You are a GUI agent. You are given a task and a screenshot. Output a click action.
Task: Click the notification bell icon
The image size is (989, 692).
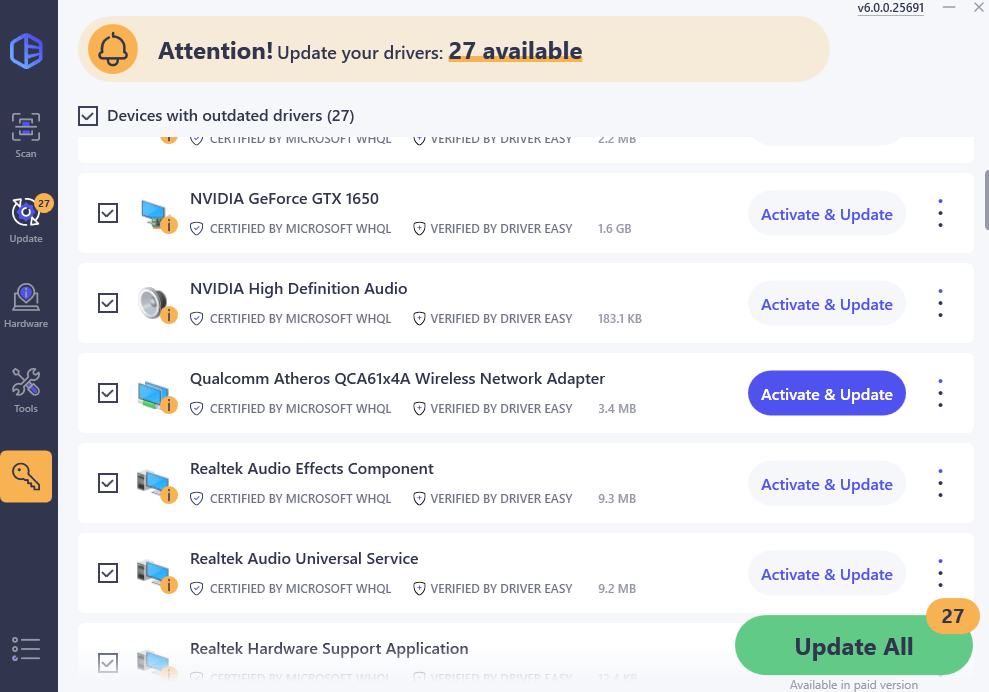point(113,49)
